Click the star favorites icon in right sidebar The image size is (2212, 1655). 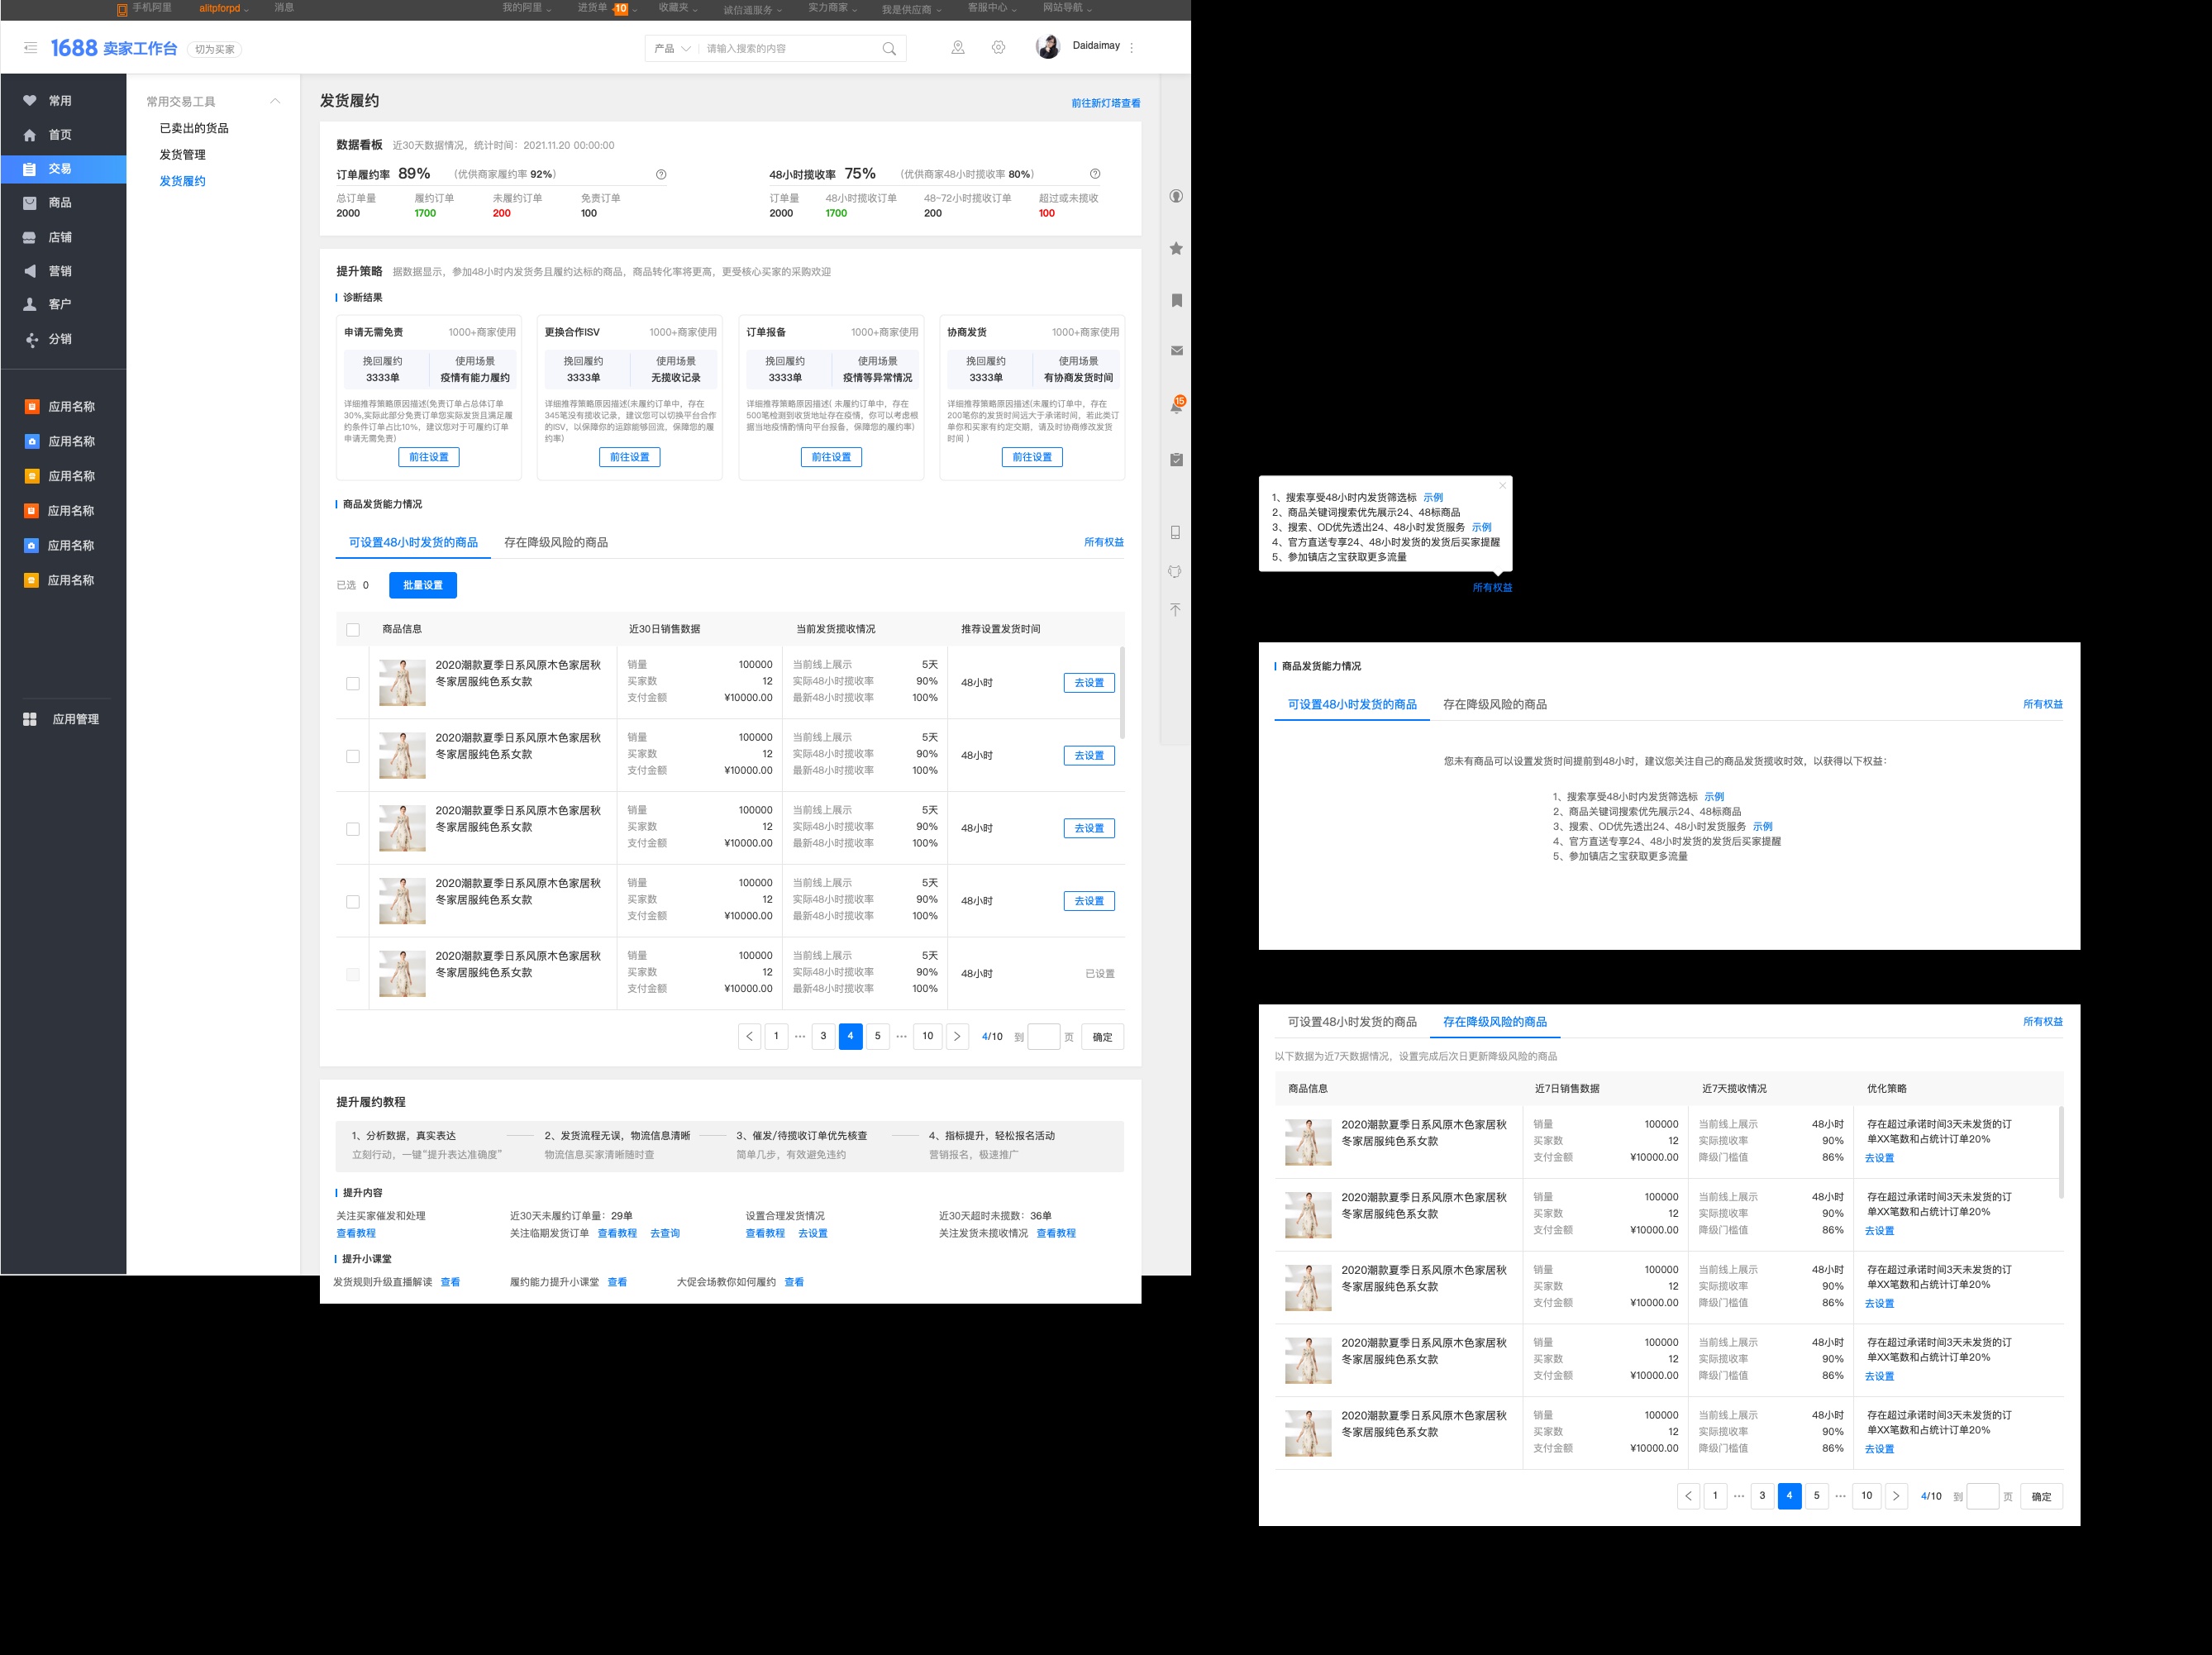1176,248
